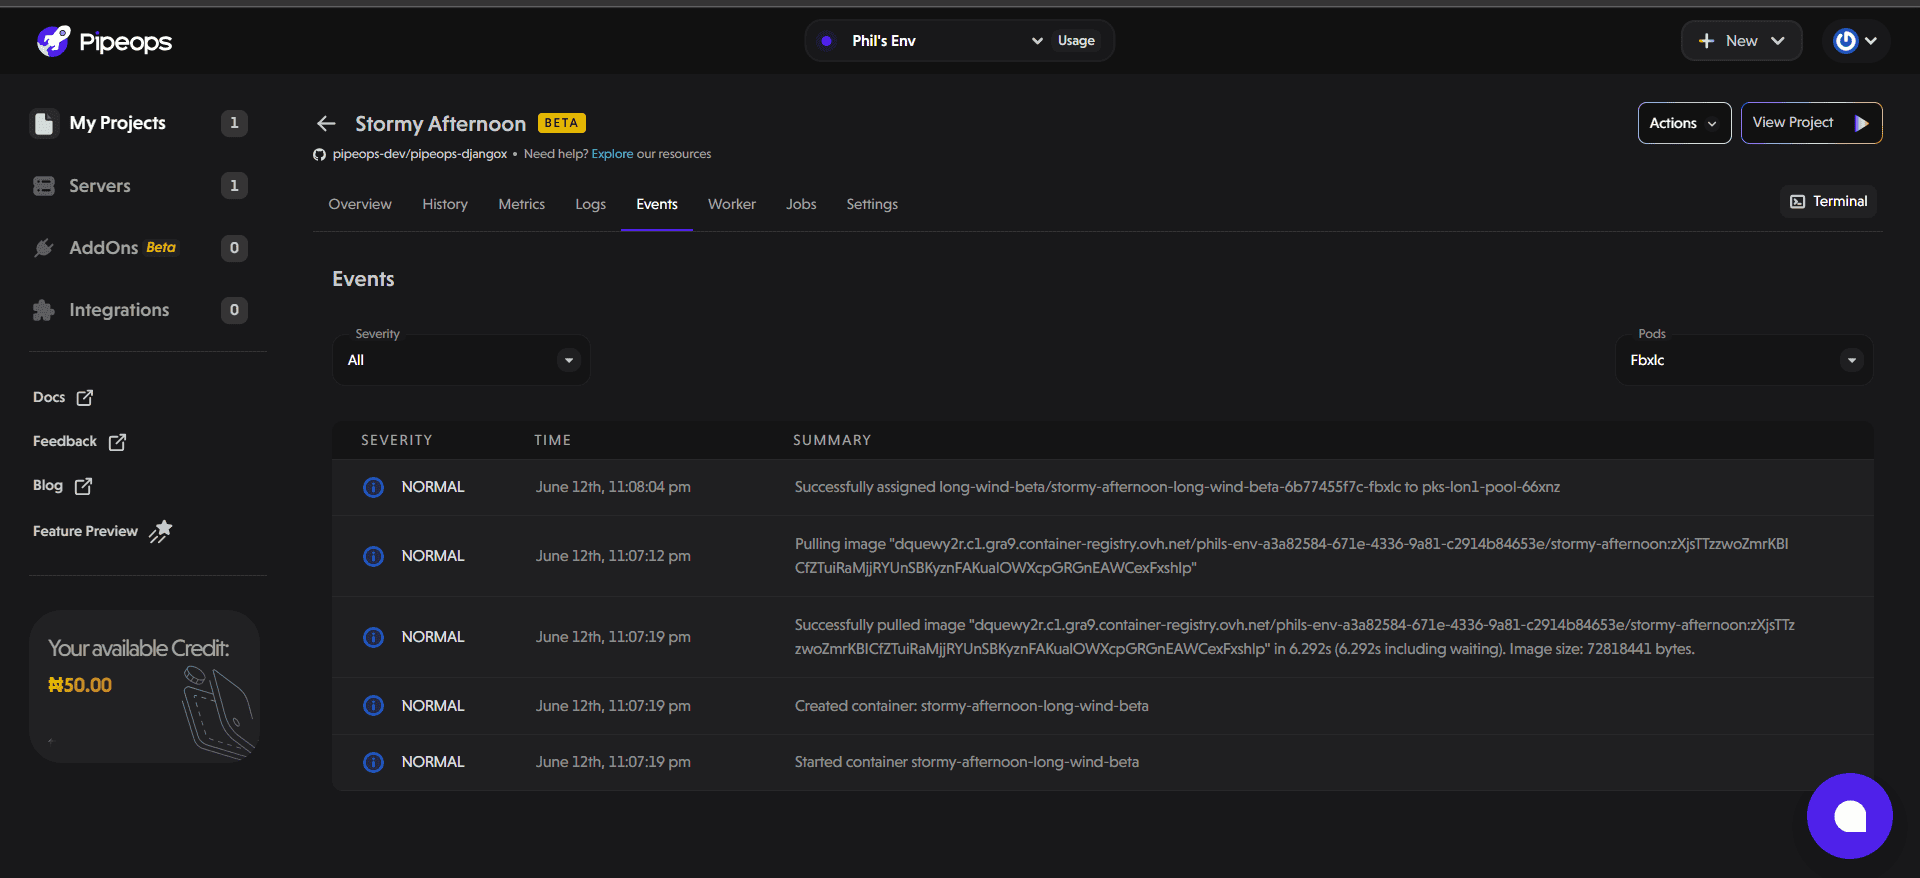
Task: Open My Projects in sidebar
Action: (x=139, y=123)
